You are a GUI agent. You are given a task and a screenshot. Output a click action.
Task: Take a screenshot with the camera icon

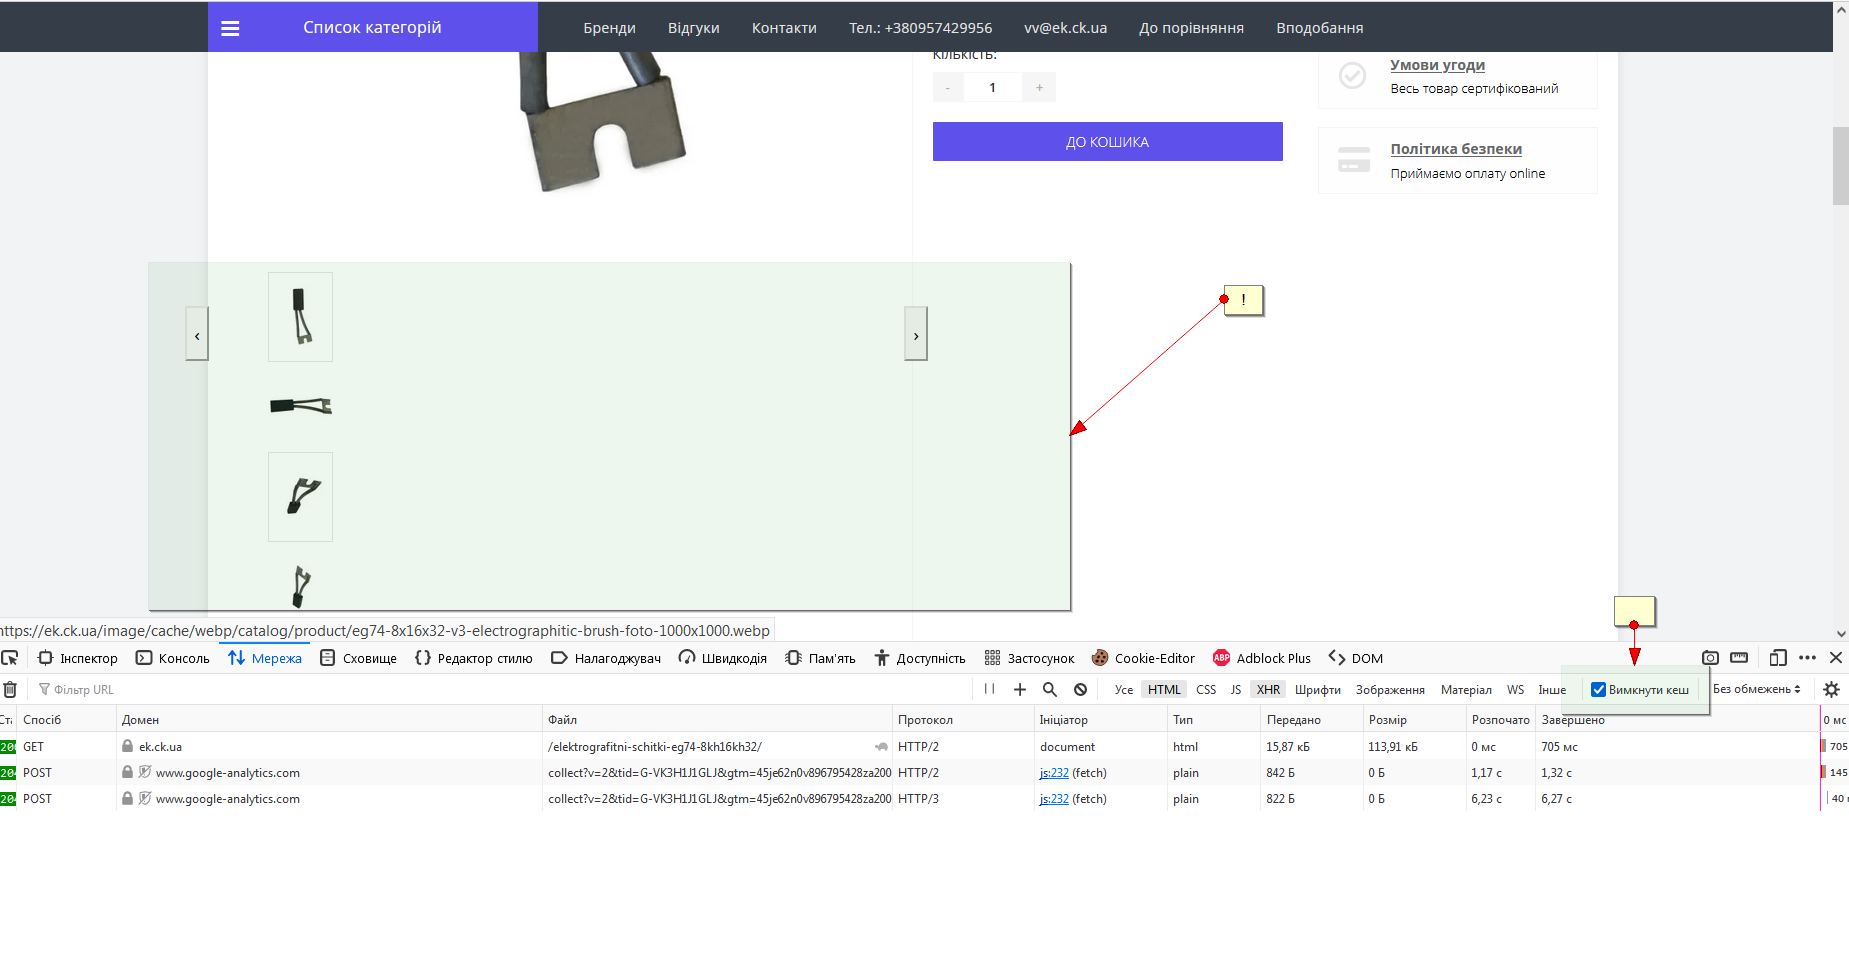[1710, 658]
